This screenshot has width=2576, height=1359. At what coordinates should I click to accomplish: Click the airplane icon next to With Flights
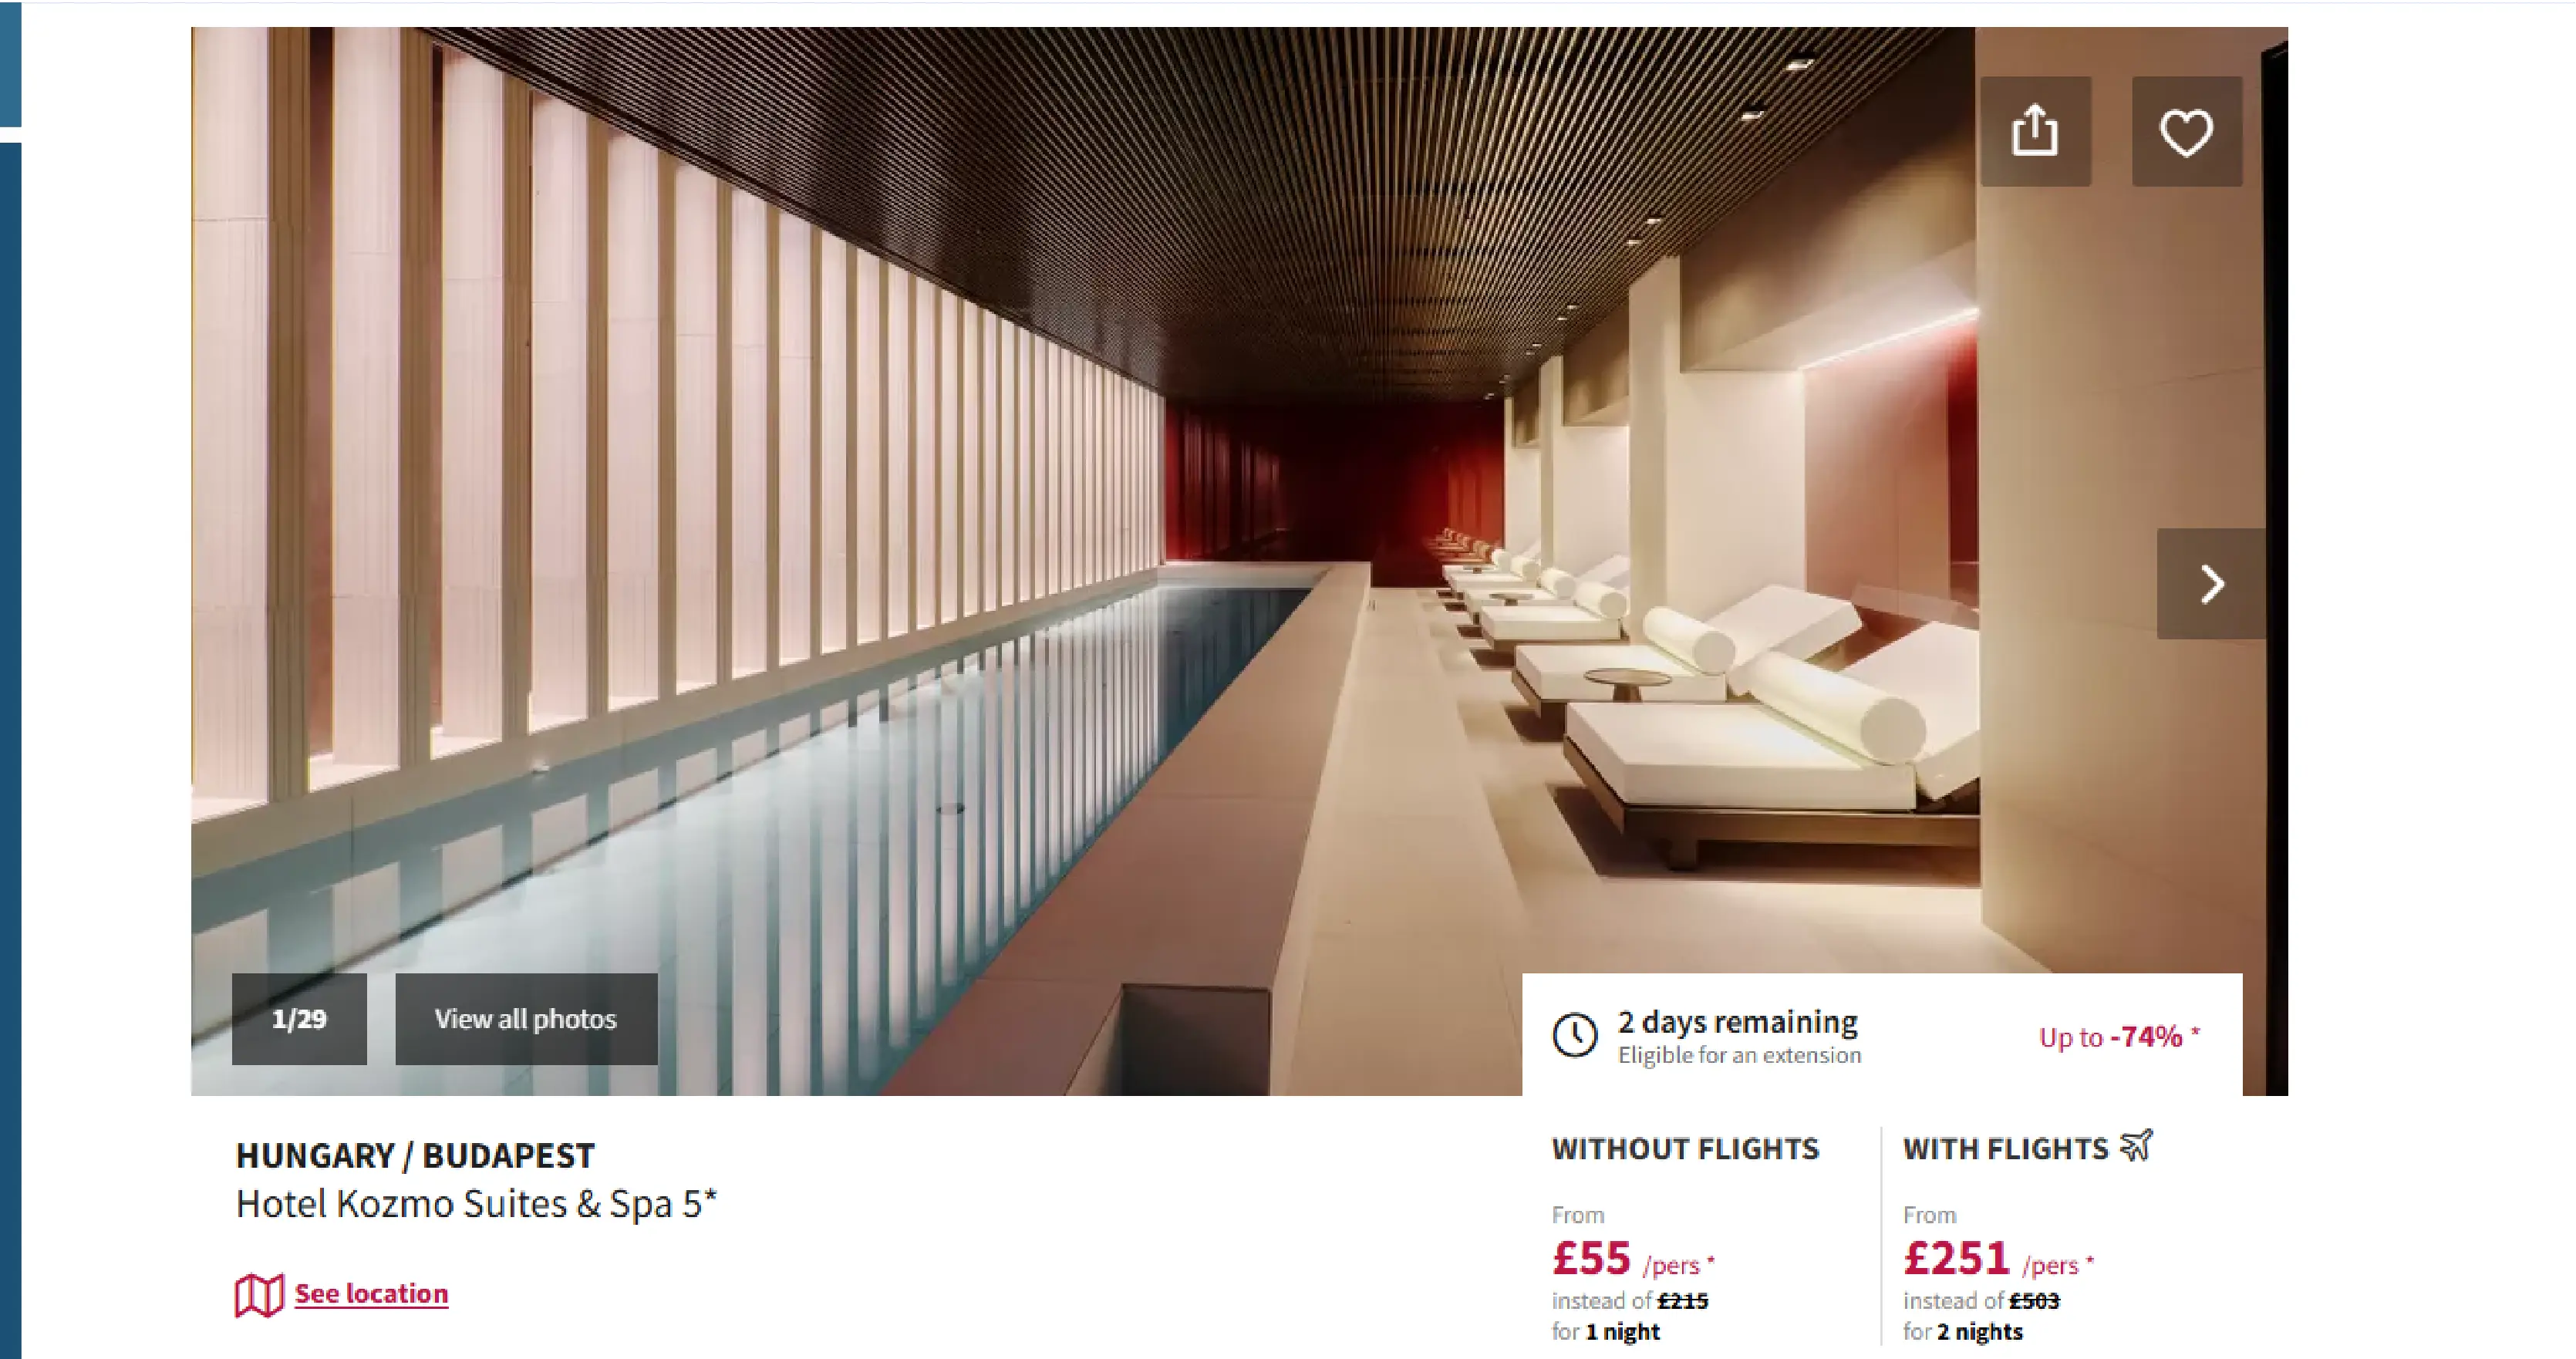point(2136,1146)
